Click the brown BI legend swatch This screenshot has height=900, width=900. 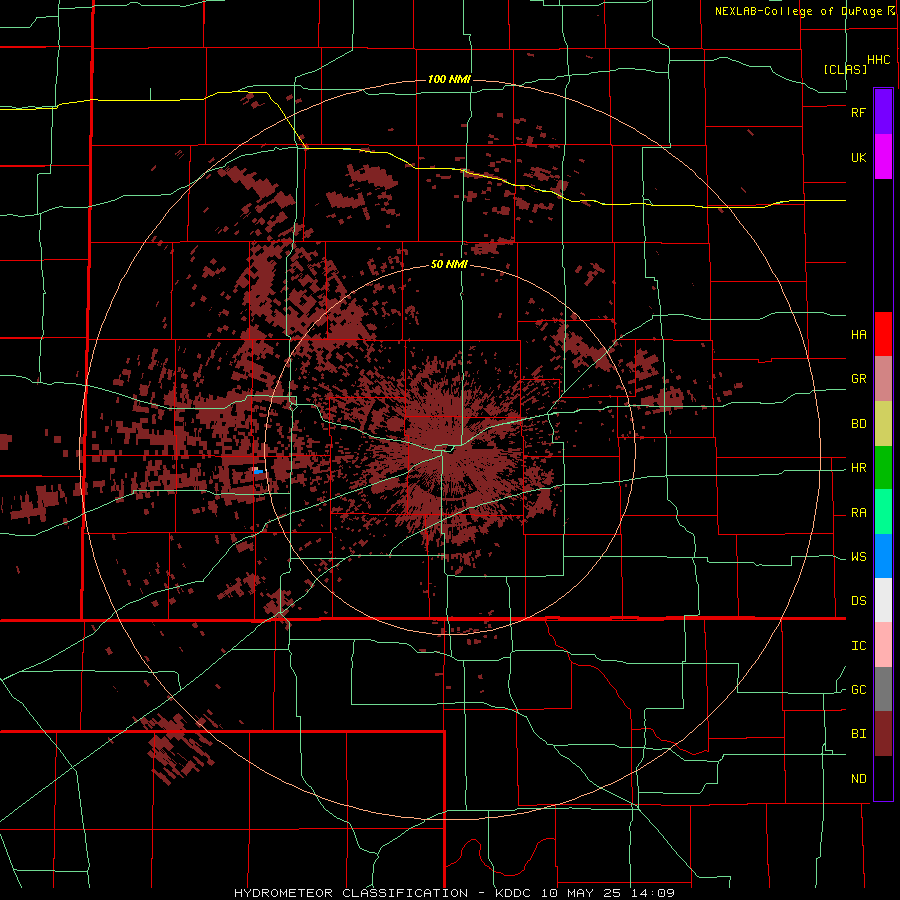[883, 734]
